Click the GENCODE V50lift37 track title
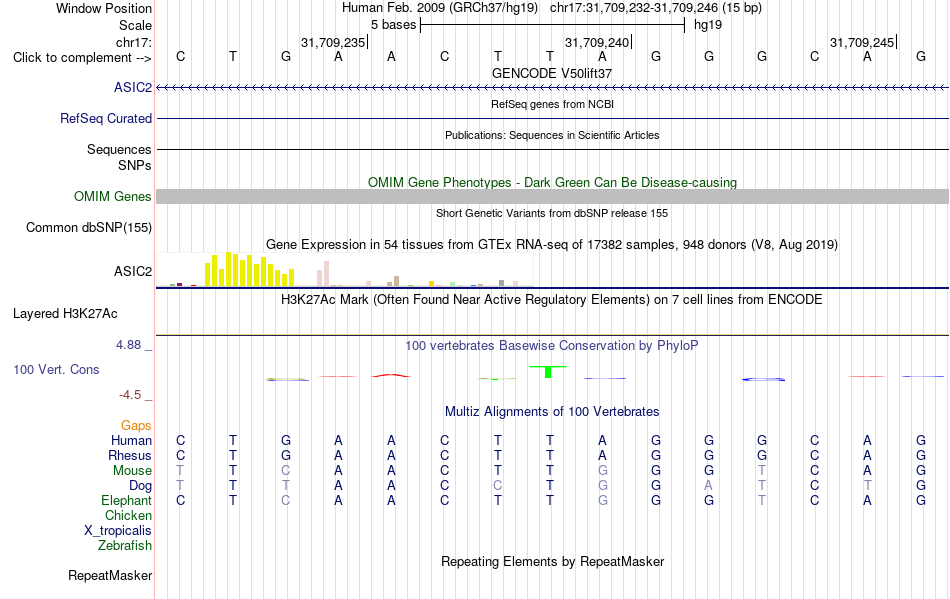This screenshot has width=950, height=599. pos(552,73)
